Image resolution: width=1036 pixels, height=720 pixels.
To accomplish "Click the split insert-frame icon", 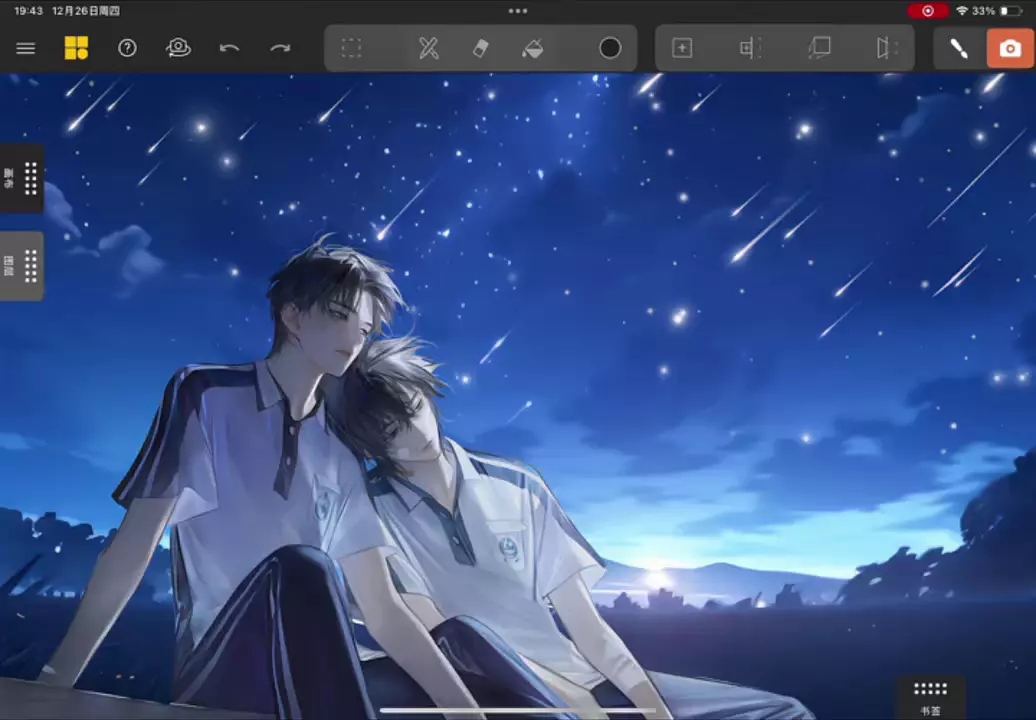I will [x=751, y=48].
